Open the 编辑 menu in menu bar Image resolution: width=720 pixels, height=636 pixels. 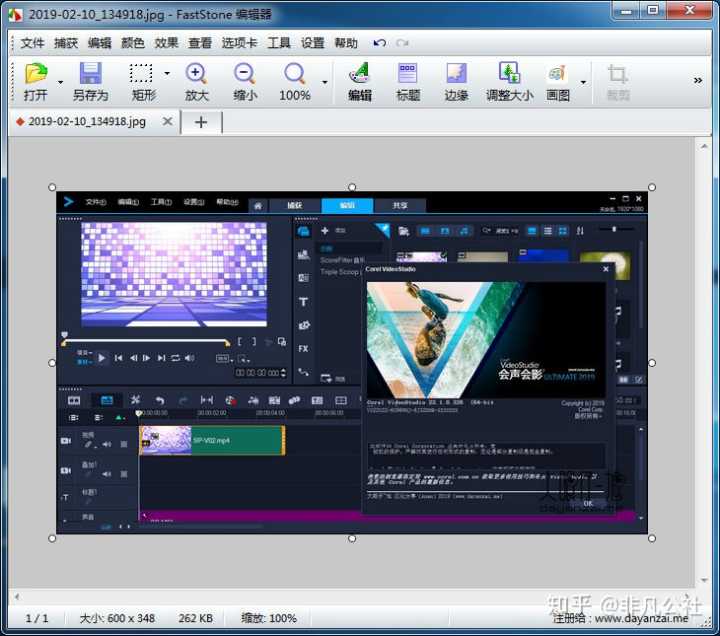(x=100, y=43)
